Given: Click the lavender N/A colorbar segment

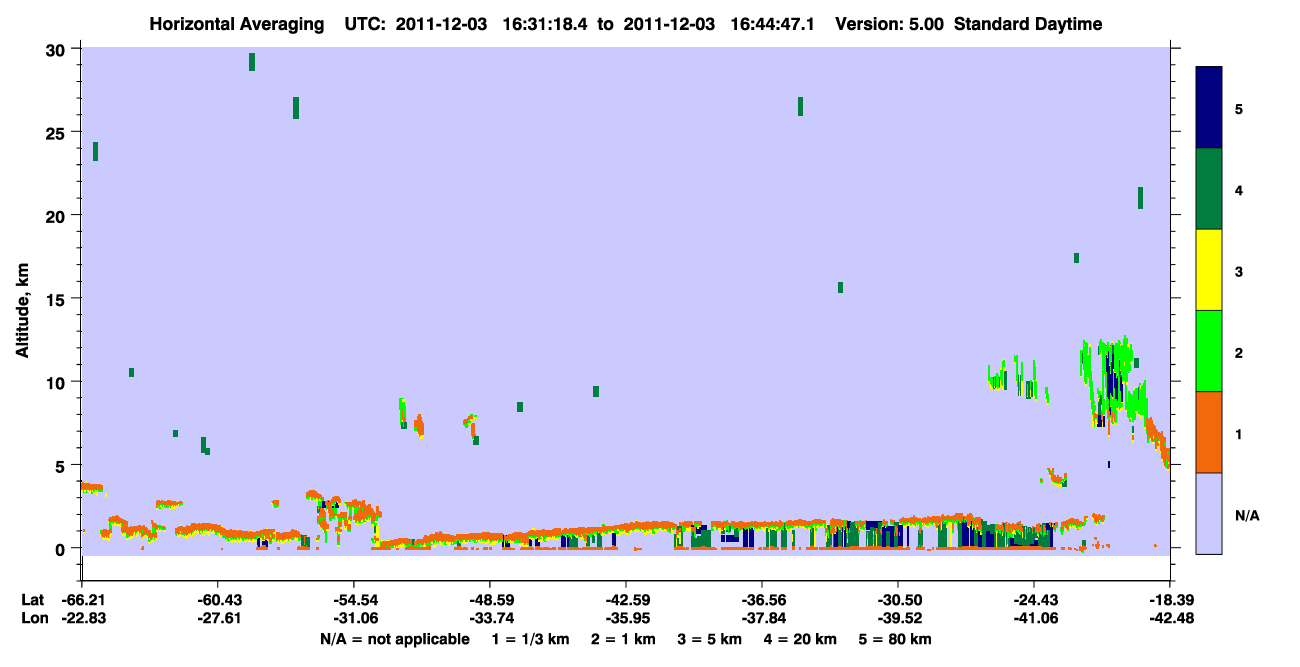Looking at the screenshot, I should (x=1209, y=513).
